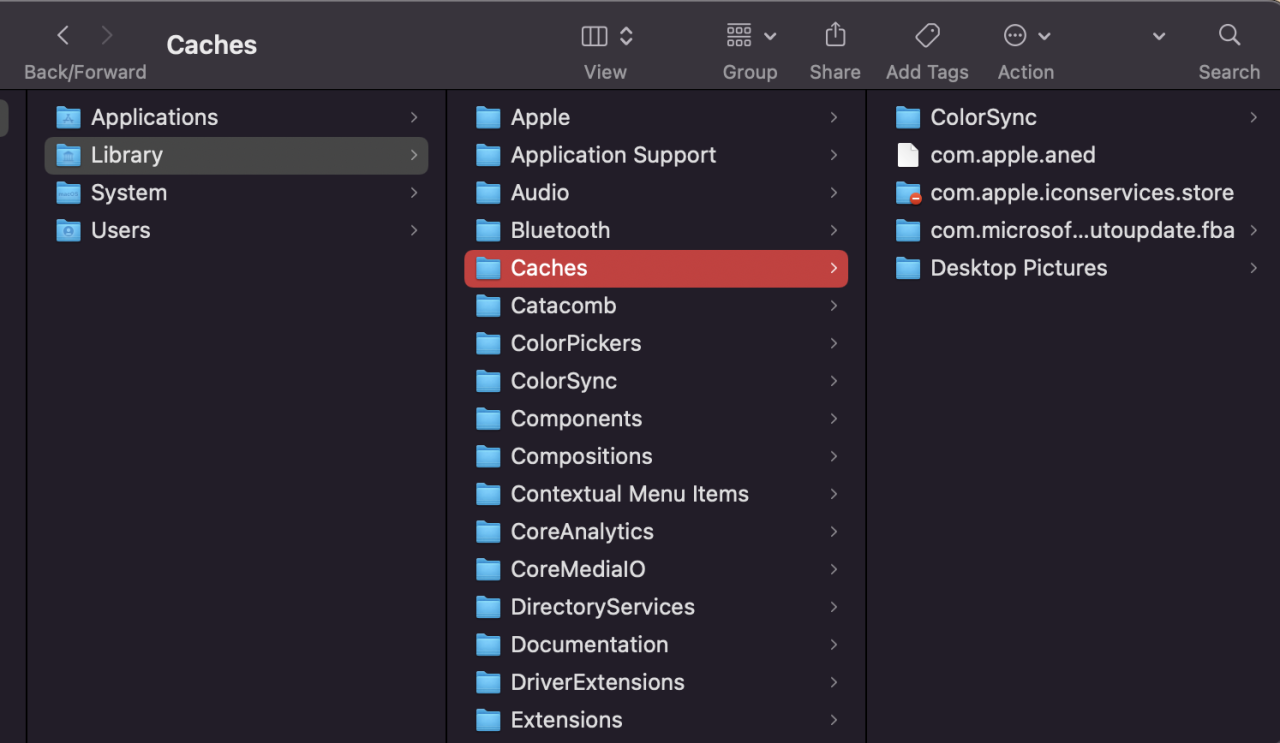
Task: Select the Contextual Menu Items row
Action: click(x=656, y=494)
